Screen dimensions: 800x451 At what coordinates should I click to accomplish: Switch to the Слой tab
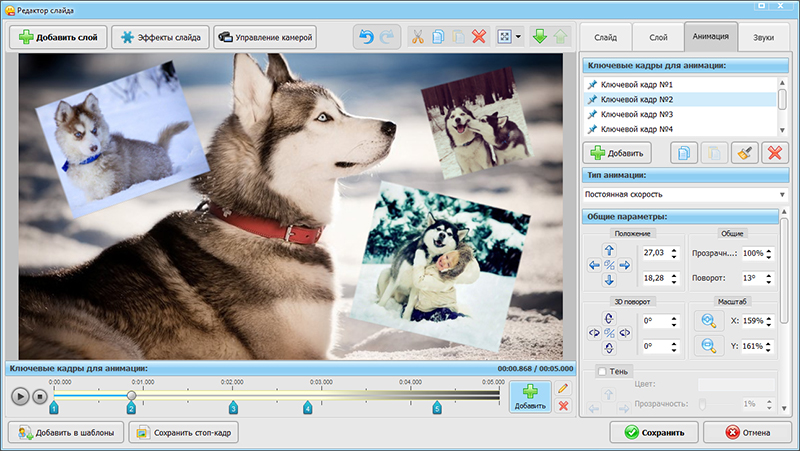coord(658,38)
